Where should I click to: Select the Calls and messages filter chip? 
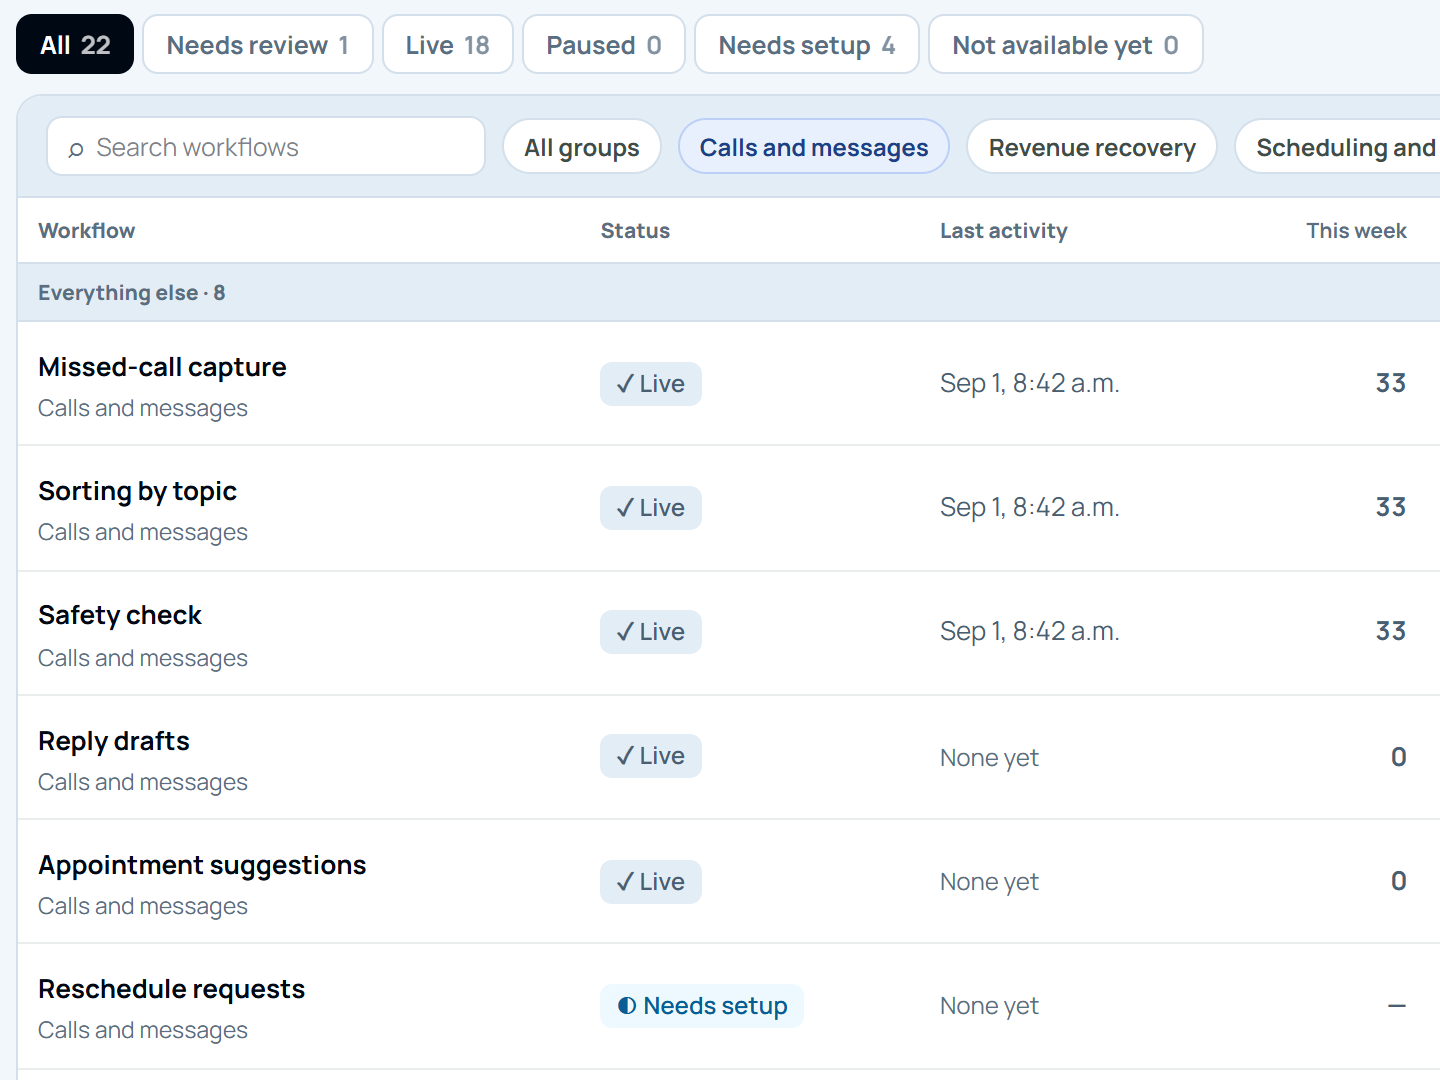[x=814, y=147]
